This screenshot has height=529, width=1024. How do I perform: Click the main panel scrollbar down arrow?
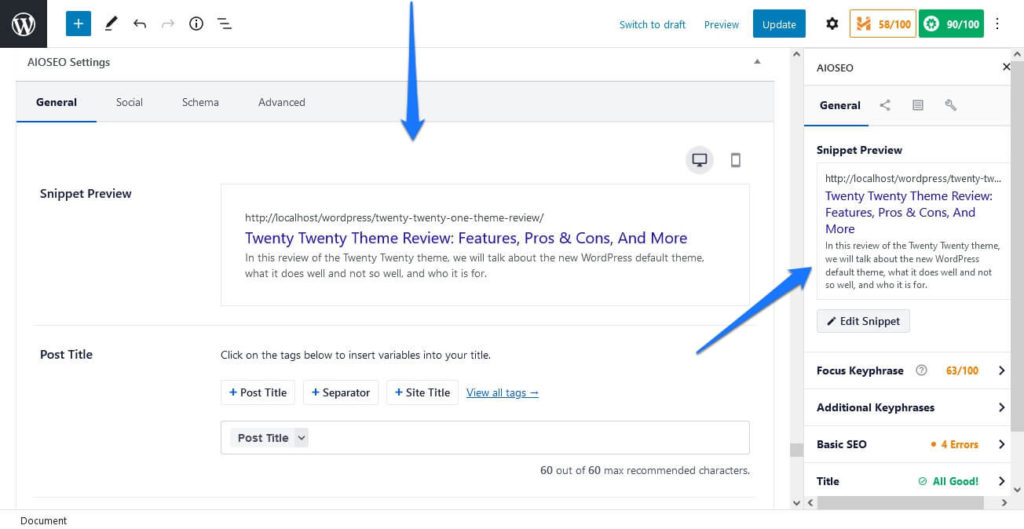(x=796, y=503)
